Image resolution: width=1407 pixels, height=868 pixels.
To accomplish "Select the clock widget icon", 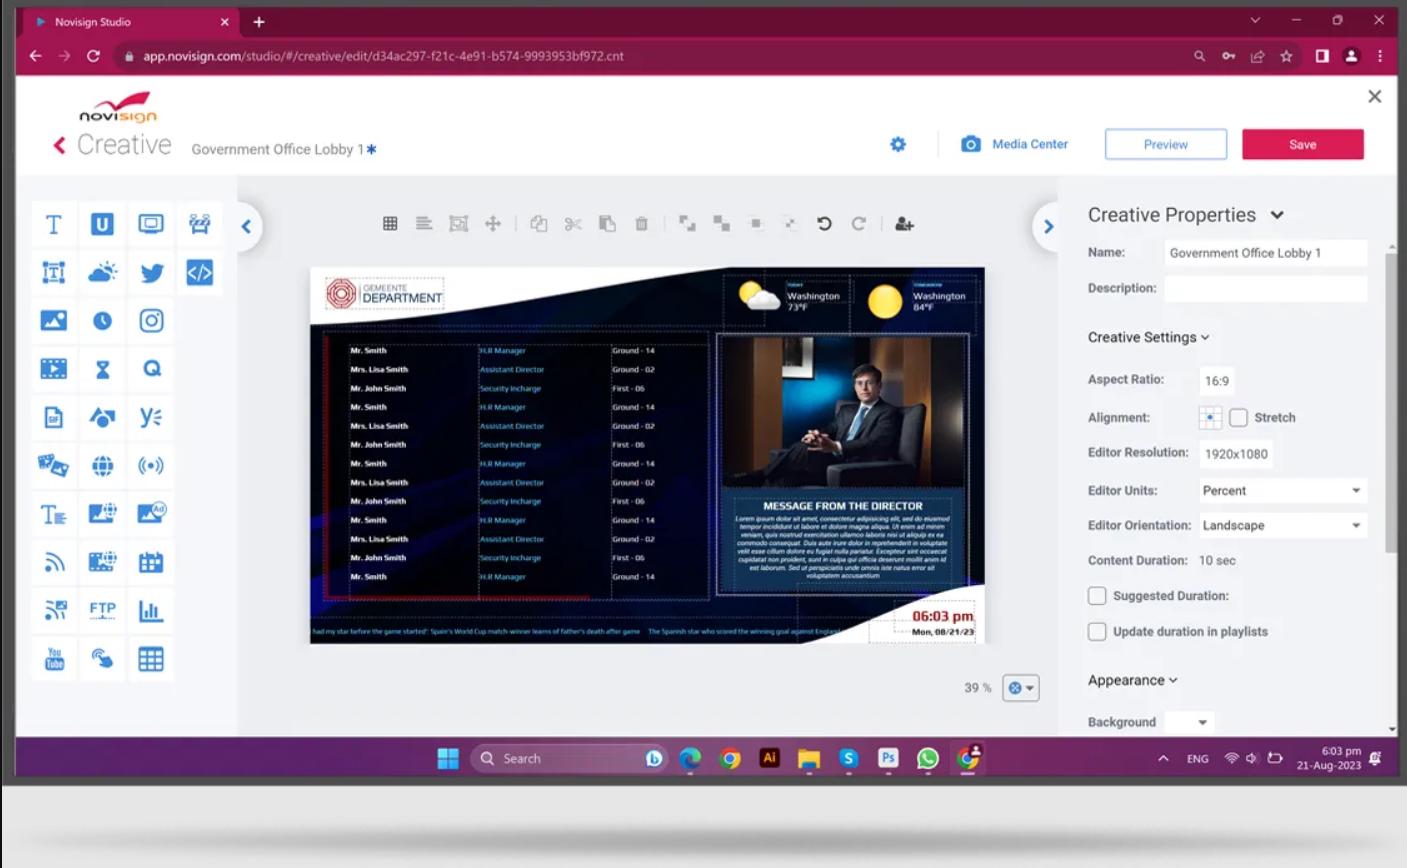I will coord(102,321).
